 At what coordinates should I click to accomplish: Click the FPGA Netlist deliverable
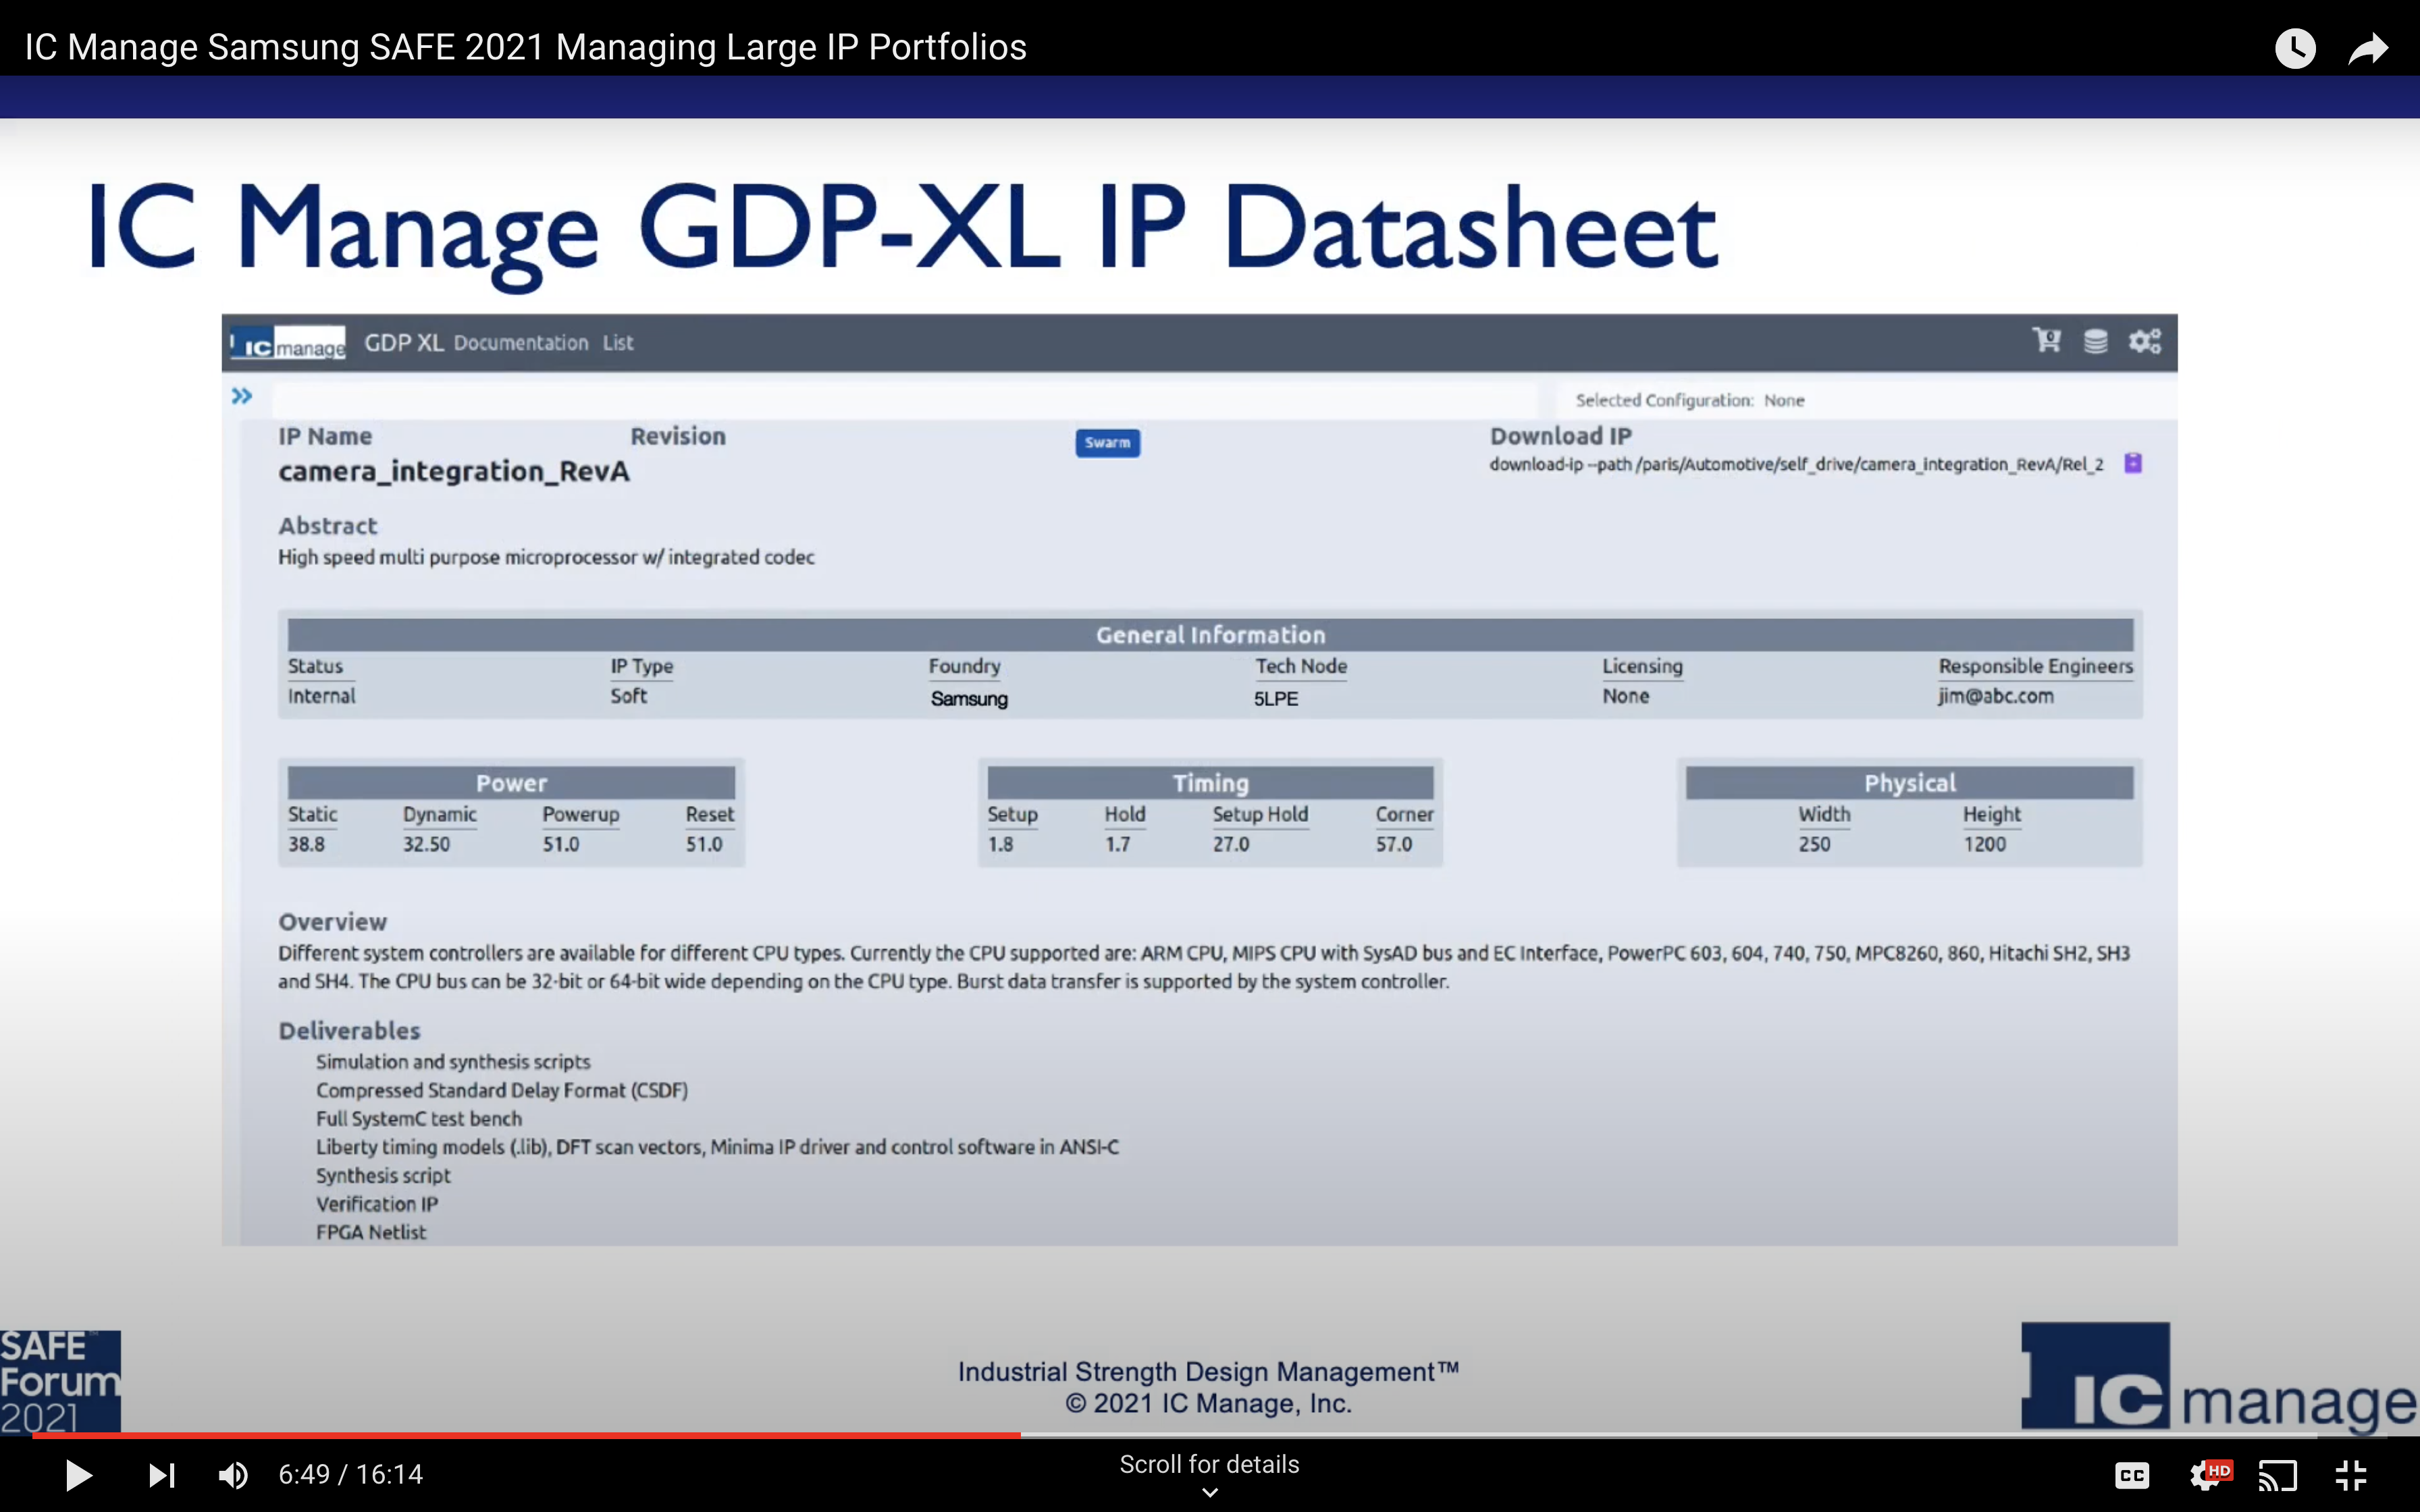click(x=371, y=1233)
